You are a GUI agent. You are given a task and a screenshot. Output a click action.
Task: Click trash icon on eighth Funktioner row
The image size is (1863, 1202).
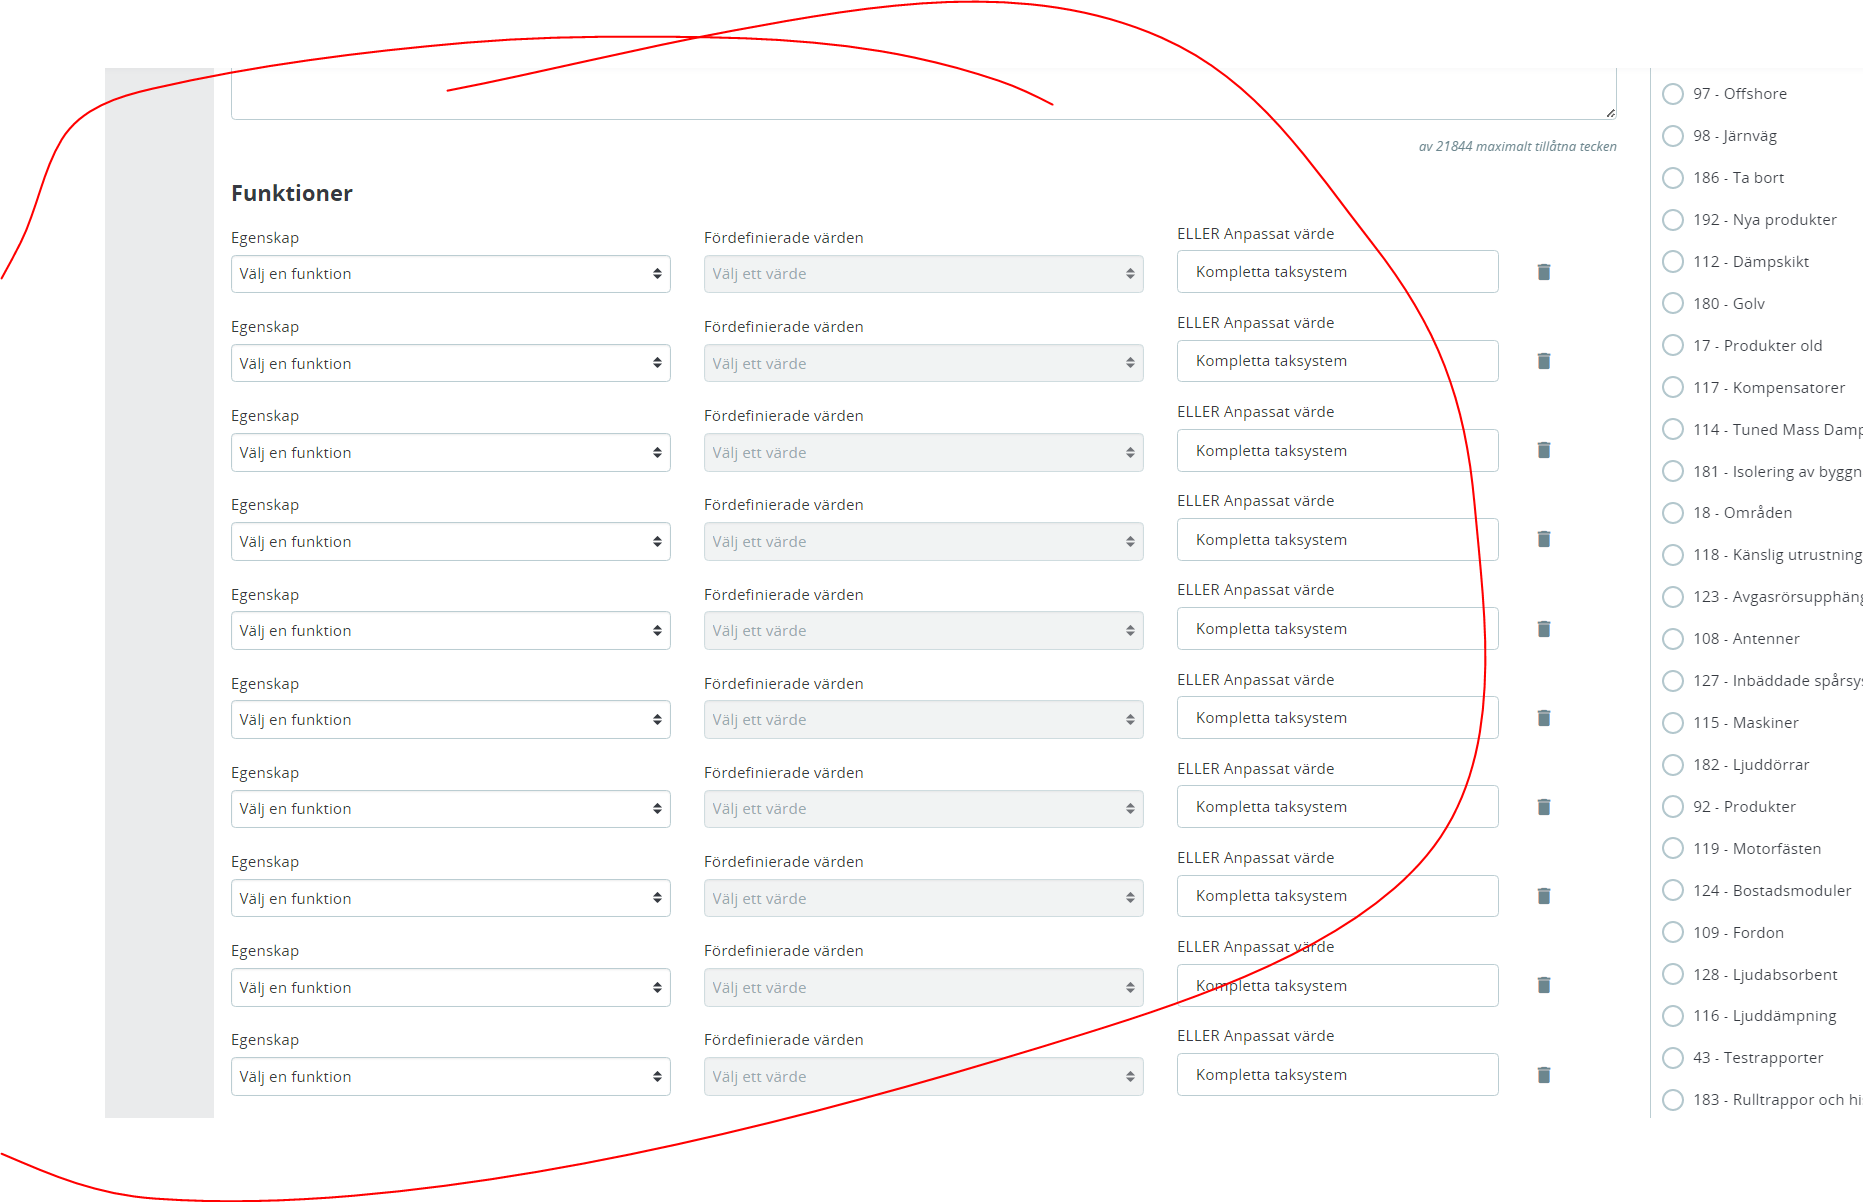click(x=1544, y=896)
